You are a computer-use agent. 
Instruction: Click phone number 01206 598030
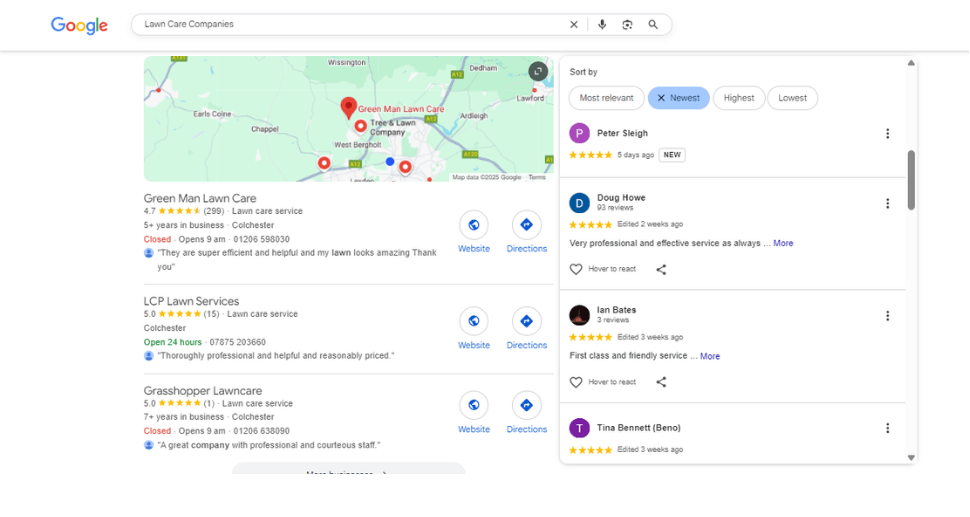pyautogui.click(x=261, y=239)
